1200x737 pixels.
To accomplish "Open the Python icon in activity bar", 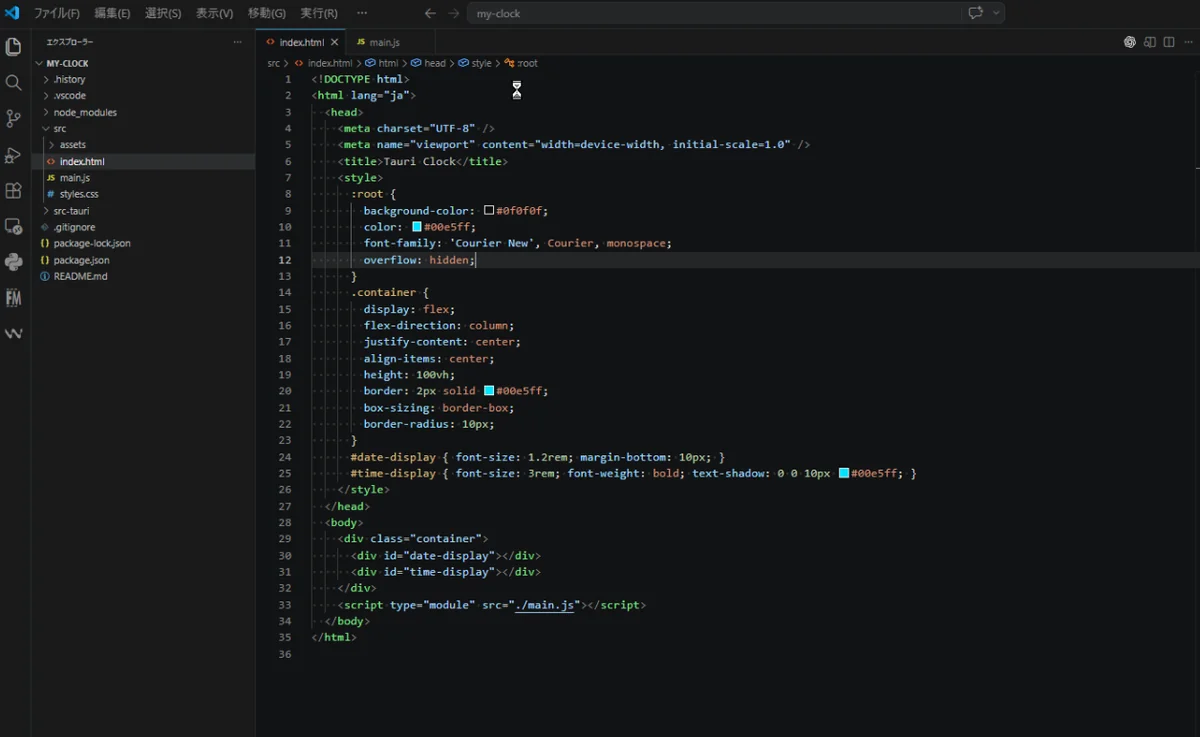I will coord(13,262).
